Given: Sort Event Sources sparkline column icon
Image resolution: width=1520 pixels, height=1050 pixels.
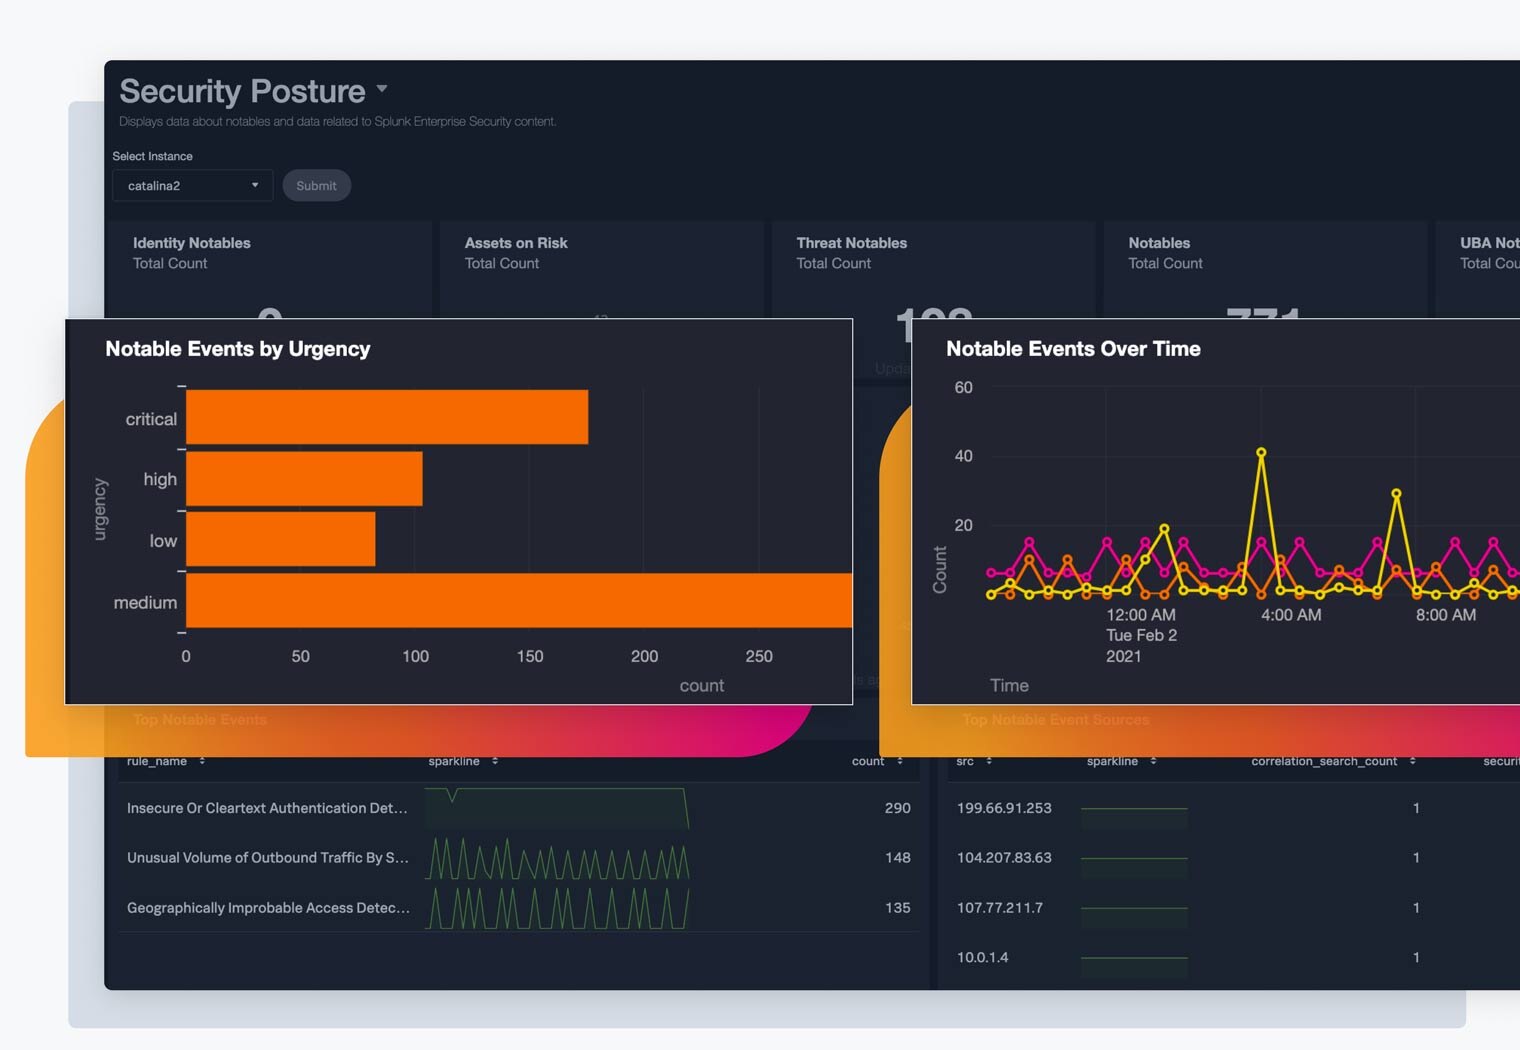Looking at the screenshot, I should point(1153,761).
